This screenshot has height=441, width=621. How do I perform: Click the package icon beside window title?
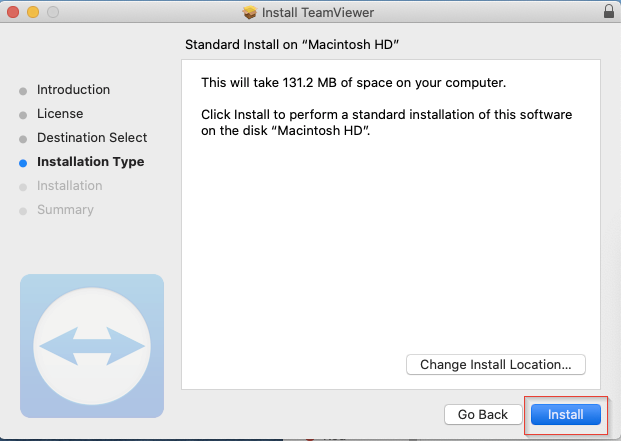tap(250, 13)
